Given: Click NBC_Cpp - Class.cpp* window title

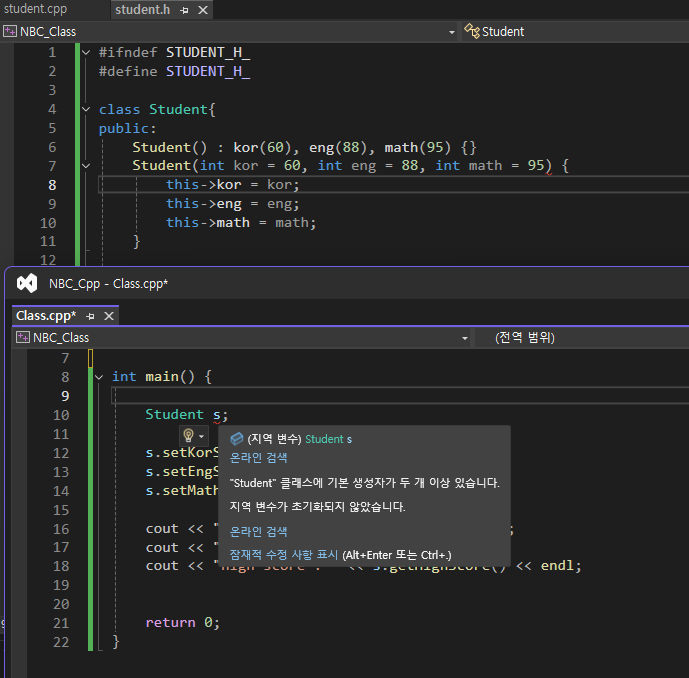Looking at the screenshot, I should (x=109, y=284).
